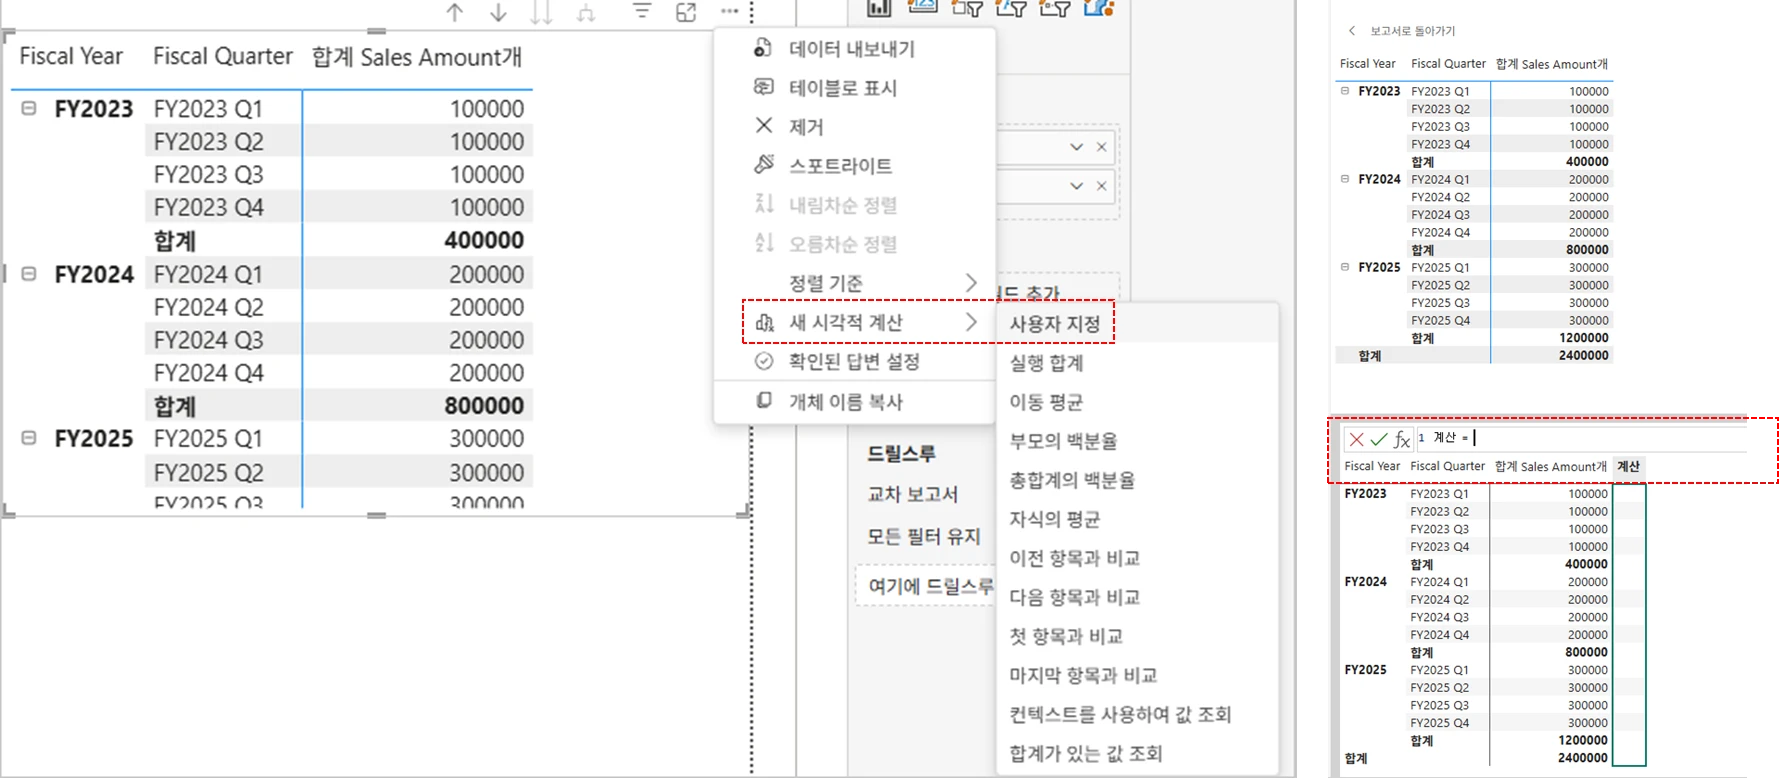Choose 사용자 지정 in submenu
1779x778 pixels.
[1054, 324]
